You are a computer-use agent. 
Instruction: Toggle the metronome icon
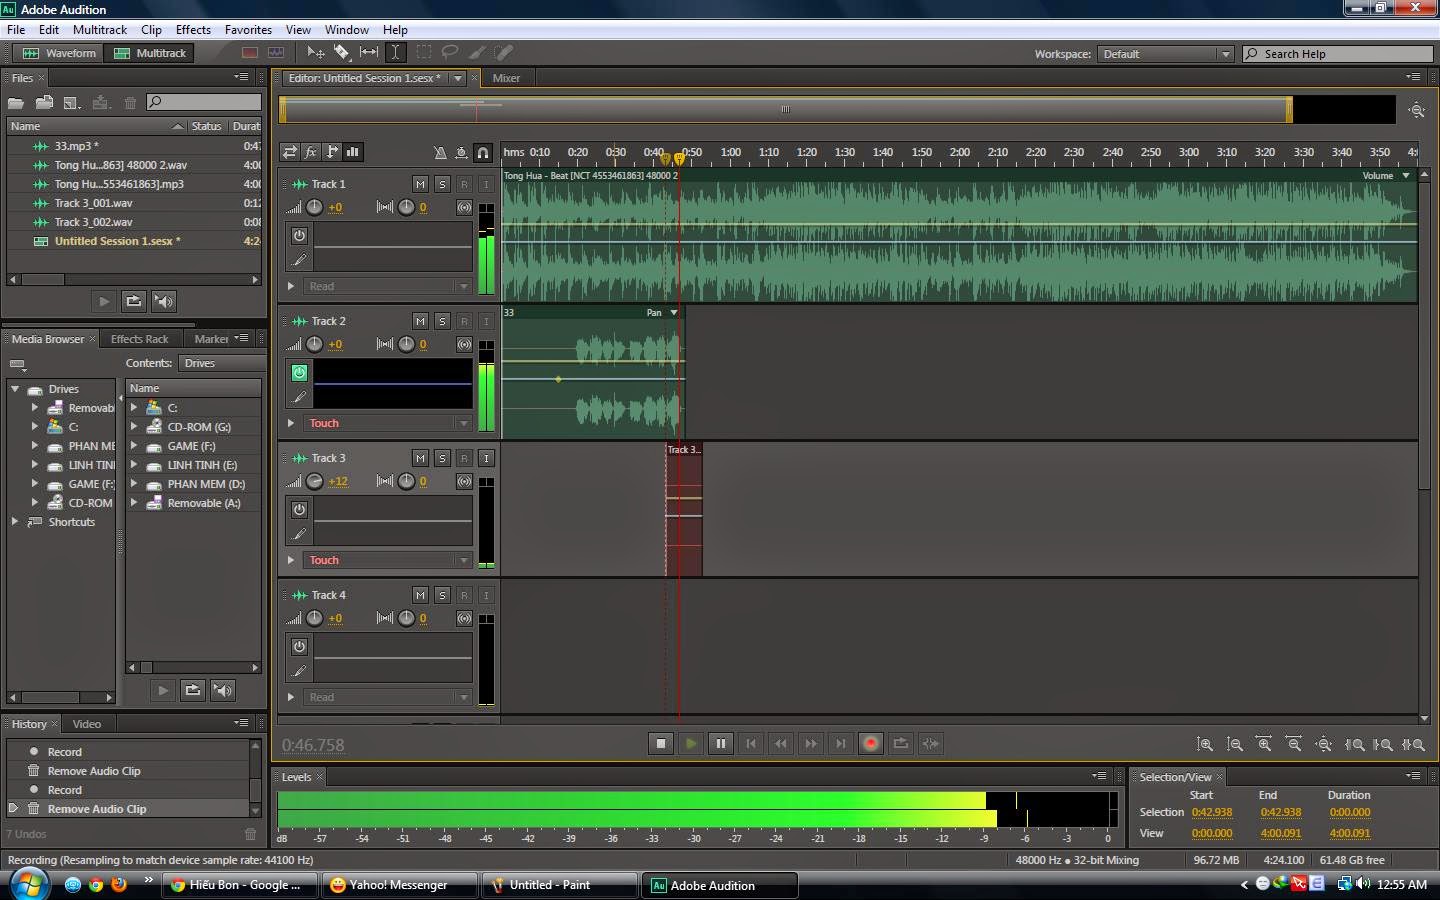[x=440, y=152]
